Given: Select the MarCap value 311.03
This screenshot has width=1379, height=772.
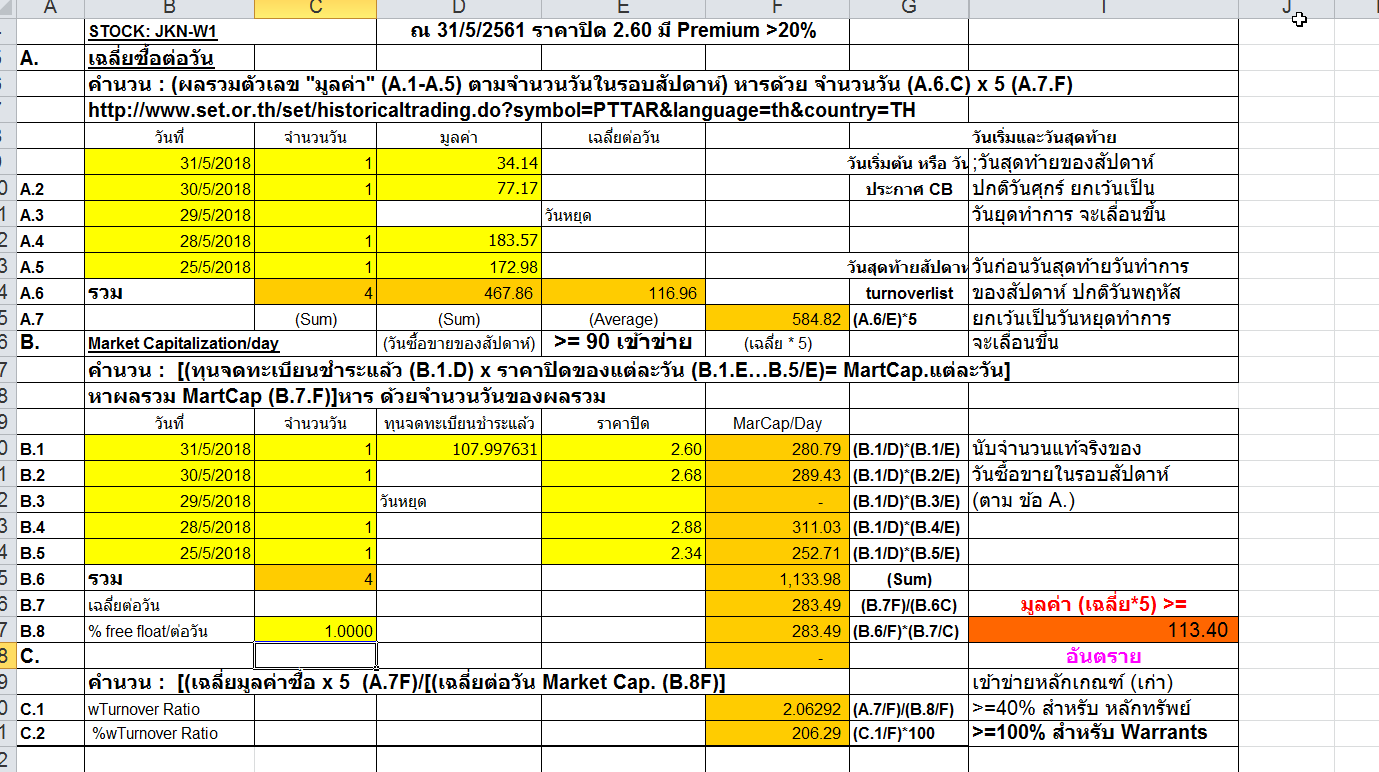Looking at the screenshot, I should click(777, 527).
